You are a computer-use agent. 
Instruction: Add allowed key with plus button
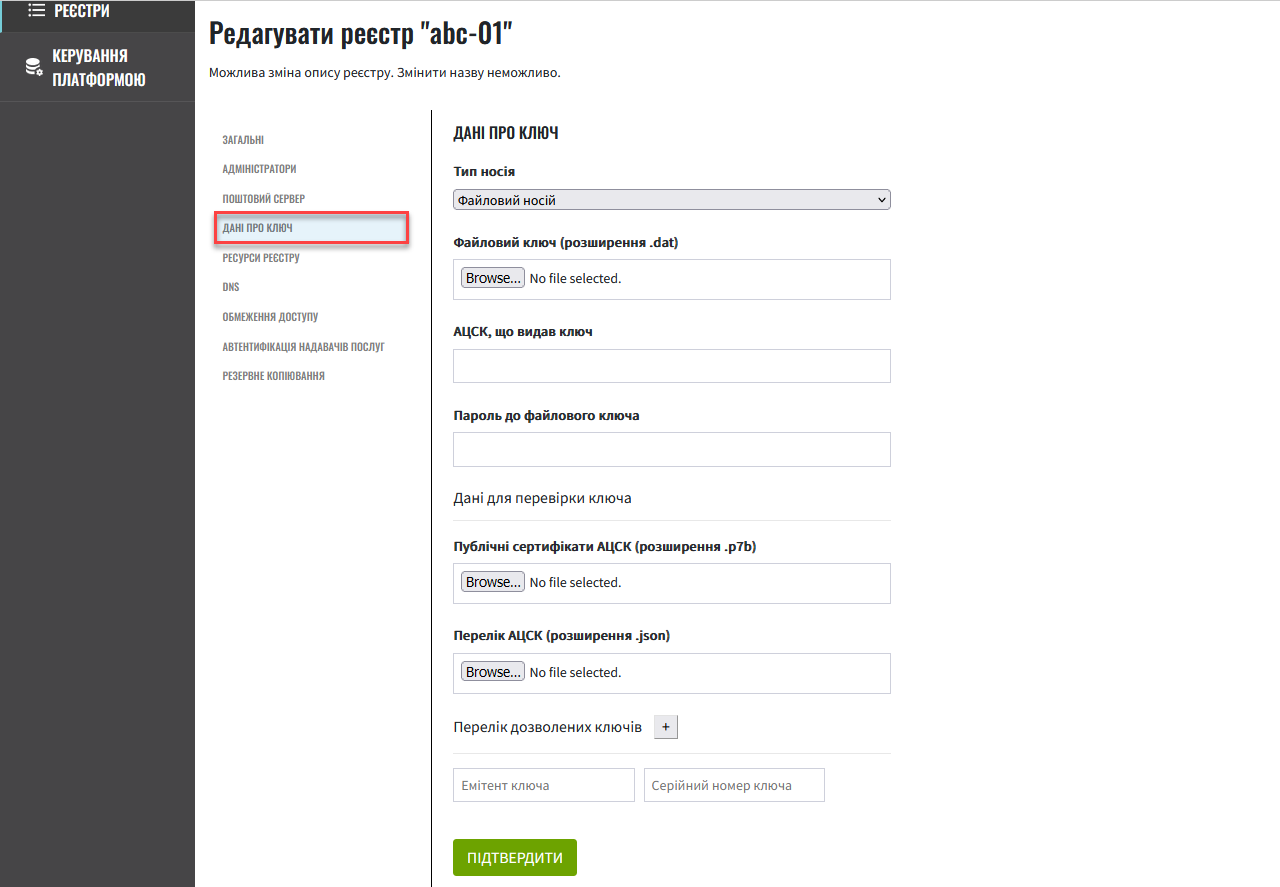point(666,727)
